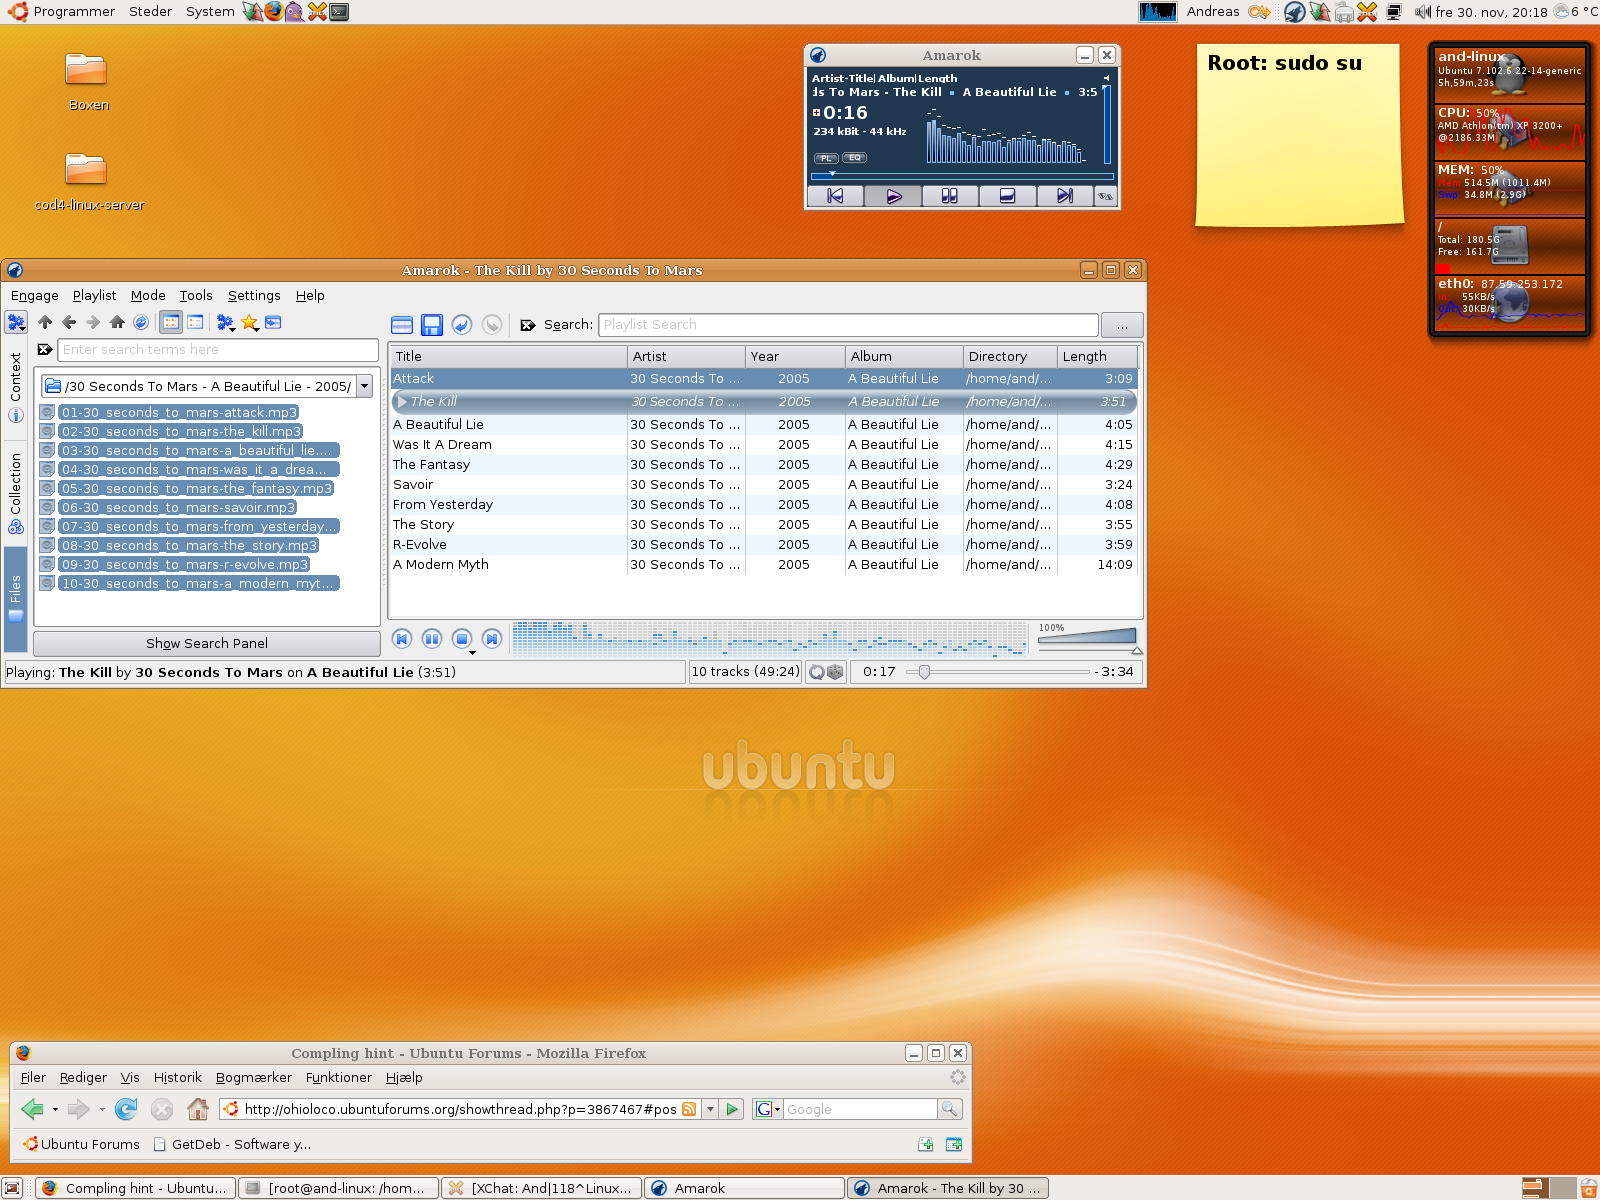Open file browser configure gear dropdown
The image size is (1600, 1200).
point(225,322)
